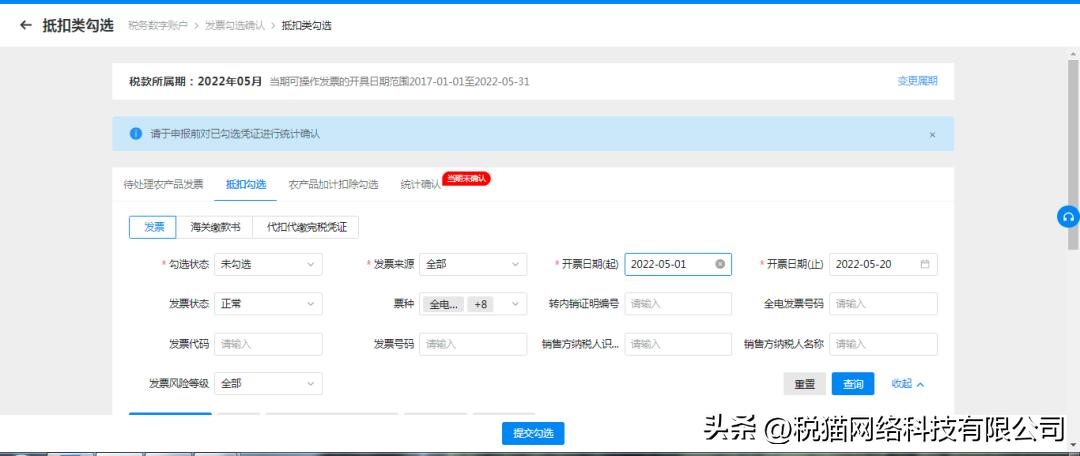Click the 税款所属期：2022年05月 text
The width and height of the screenshot is (1080, 456).
click(x=196, y=81)
